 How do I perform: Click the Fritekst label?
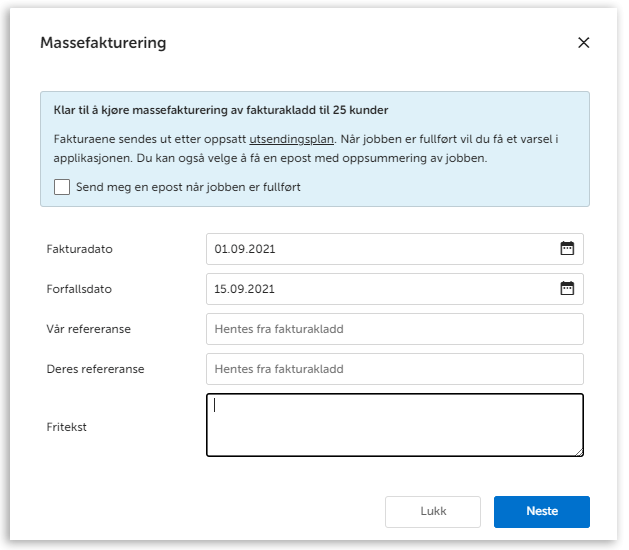68,427
